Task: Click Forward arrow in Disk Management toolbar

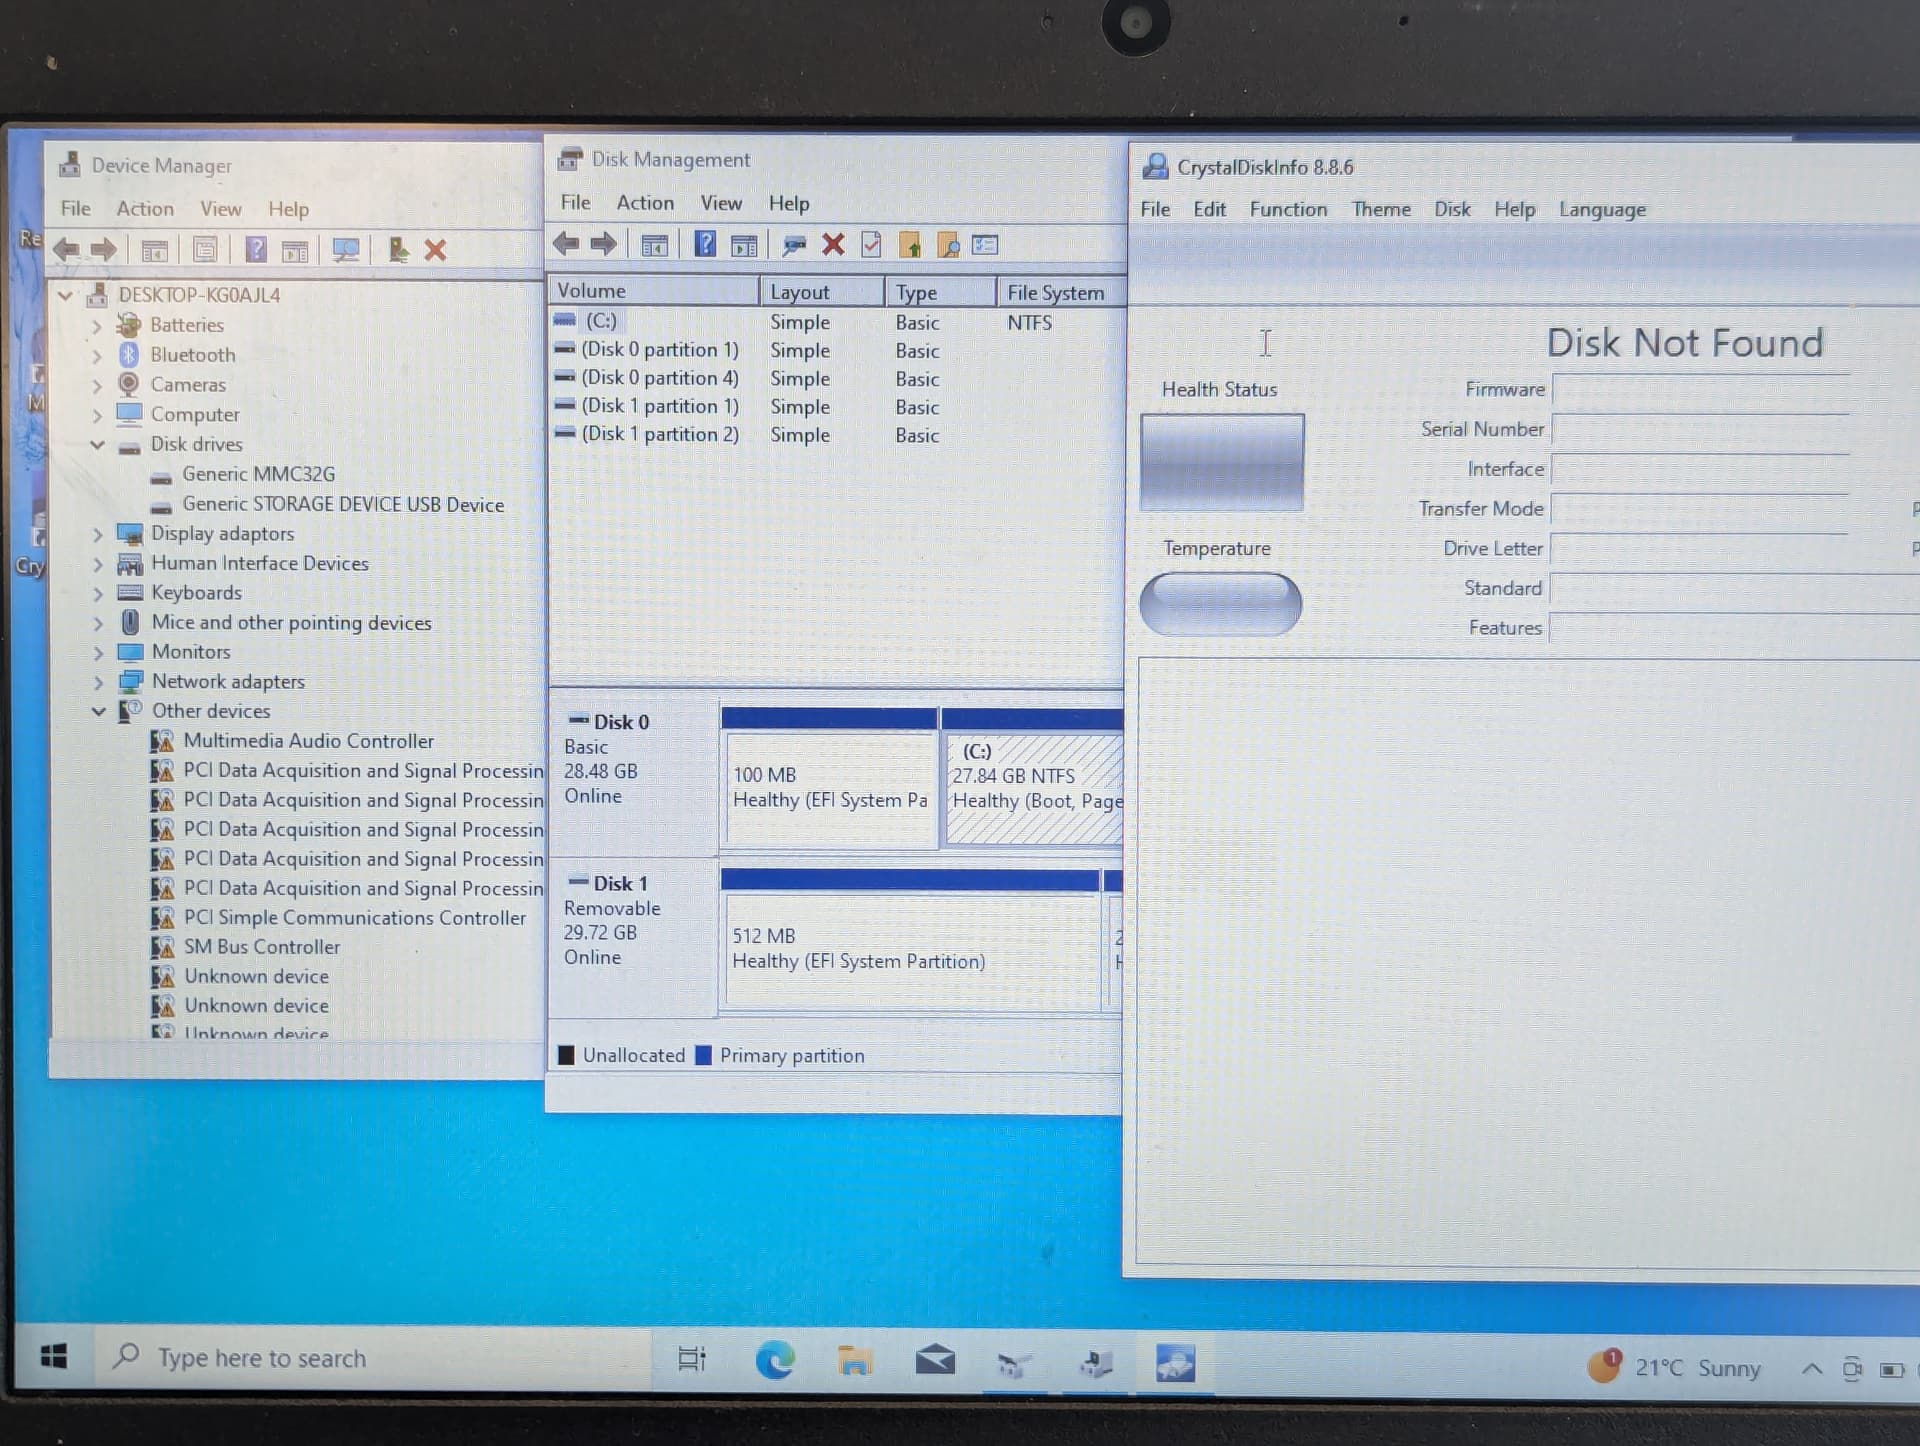Action: coord(603,243)
